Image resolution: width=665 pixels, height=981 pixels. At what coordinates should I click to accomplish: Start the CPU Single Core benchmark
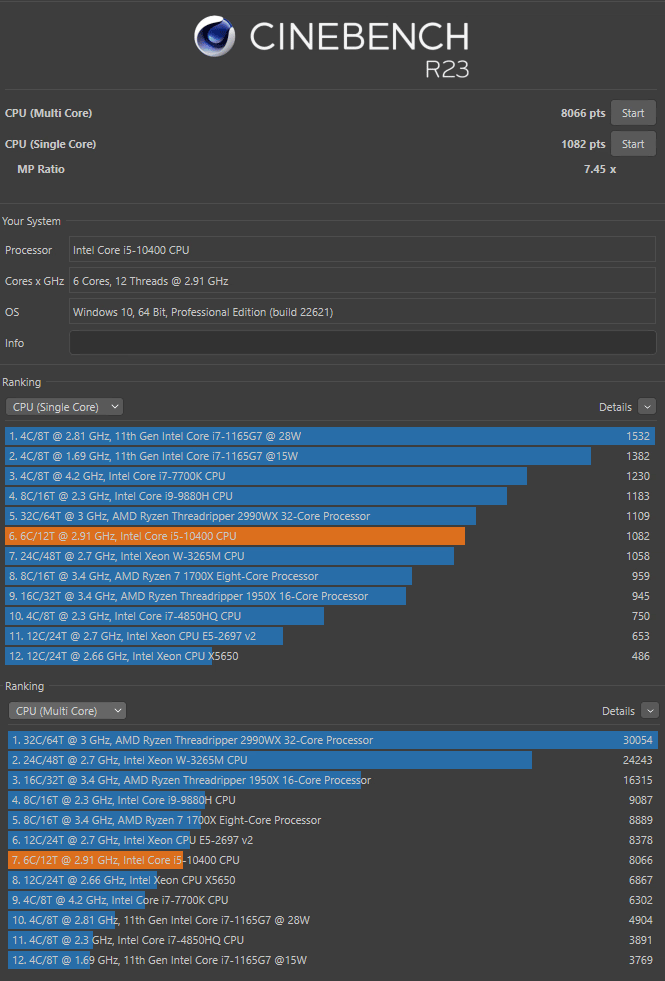[633, 144]
